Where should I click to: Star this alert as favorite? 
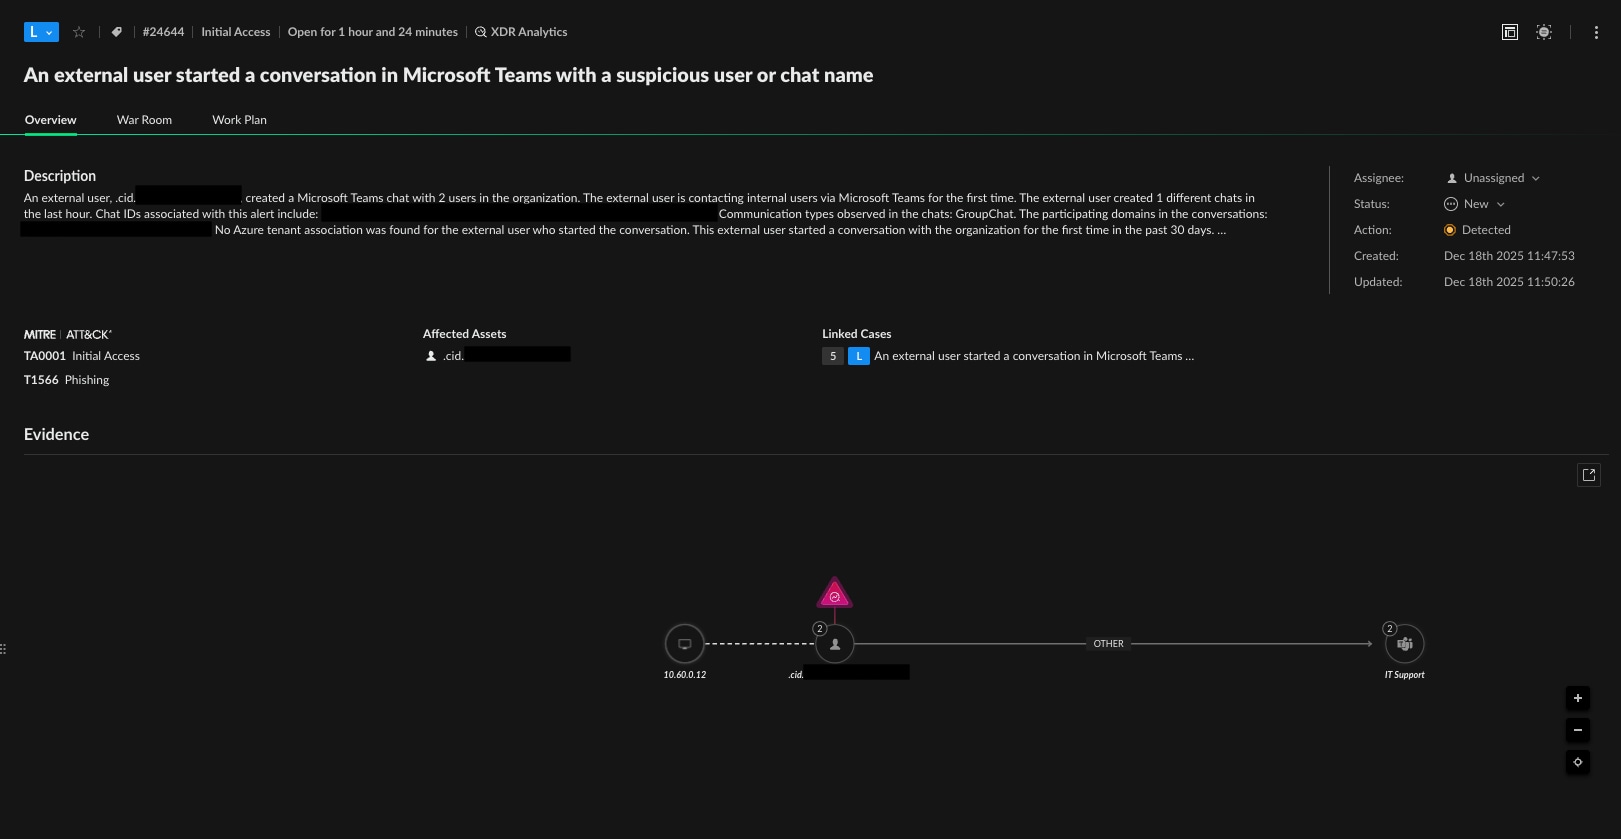tap(79, 32)
